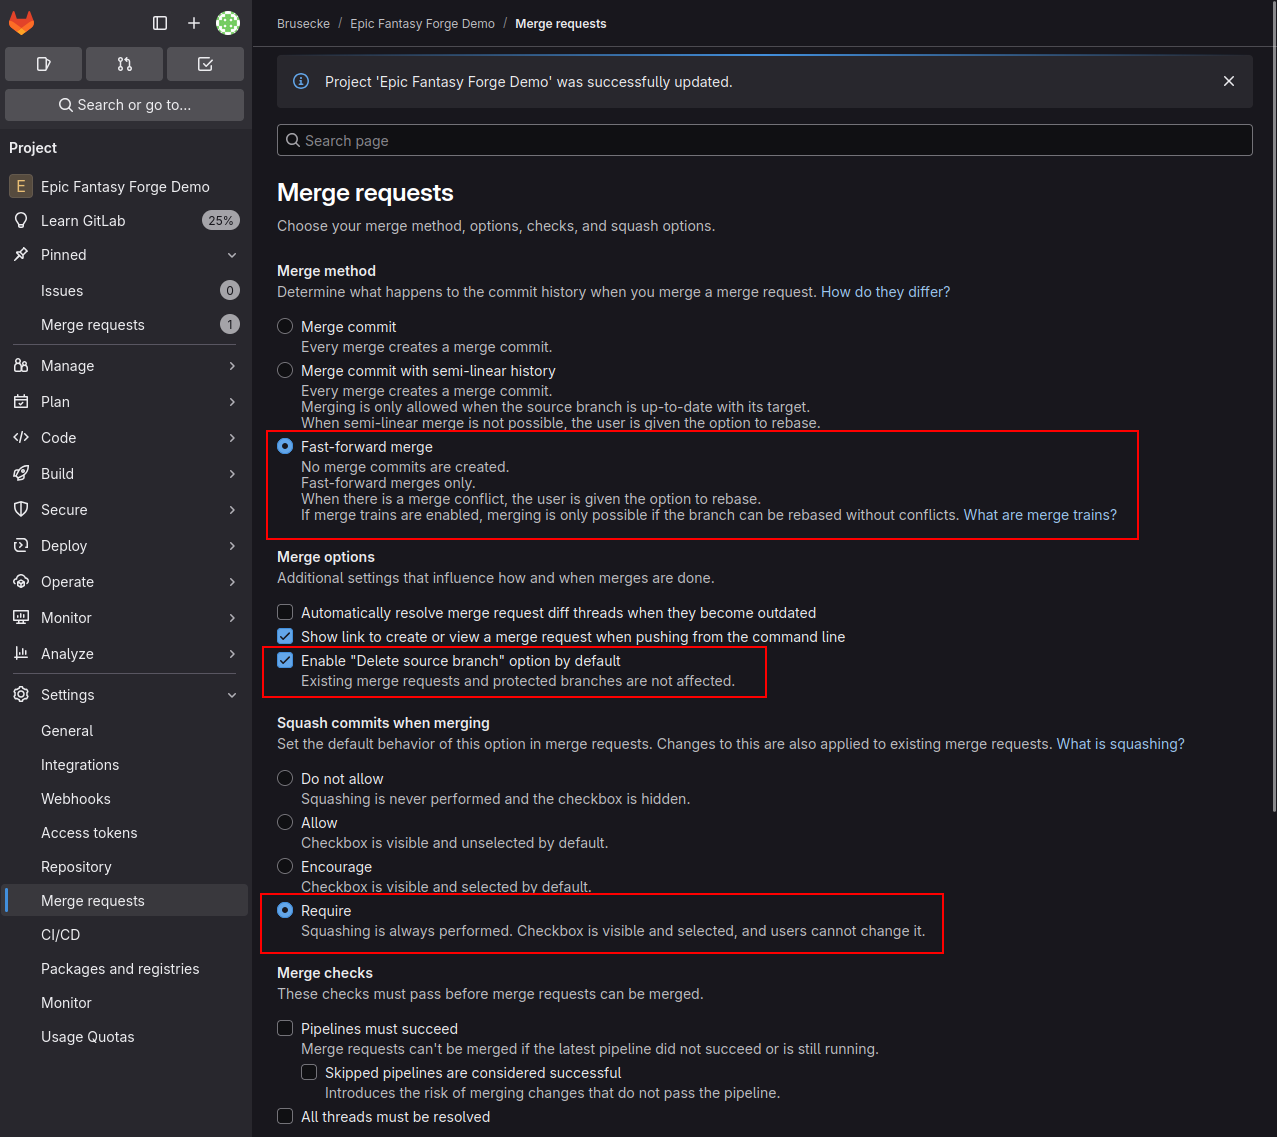Collapse the Pinned section chevron

click(232, 255)
